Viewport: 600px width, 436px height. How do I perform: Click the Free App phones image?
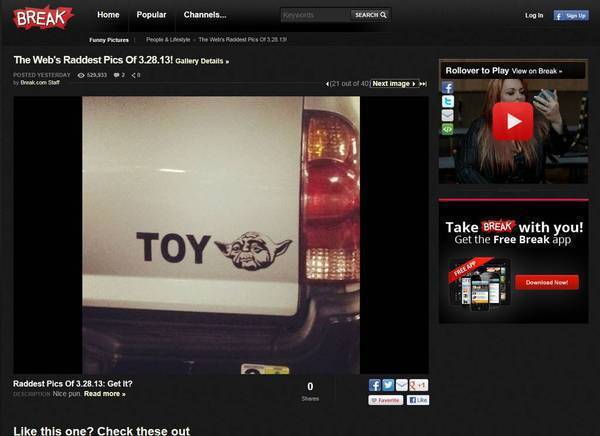tap(480, 284)
